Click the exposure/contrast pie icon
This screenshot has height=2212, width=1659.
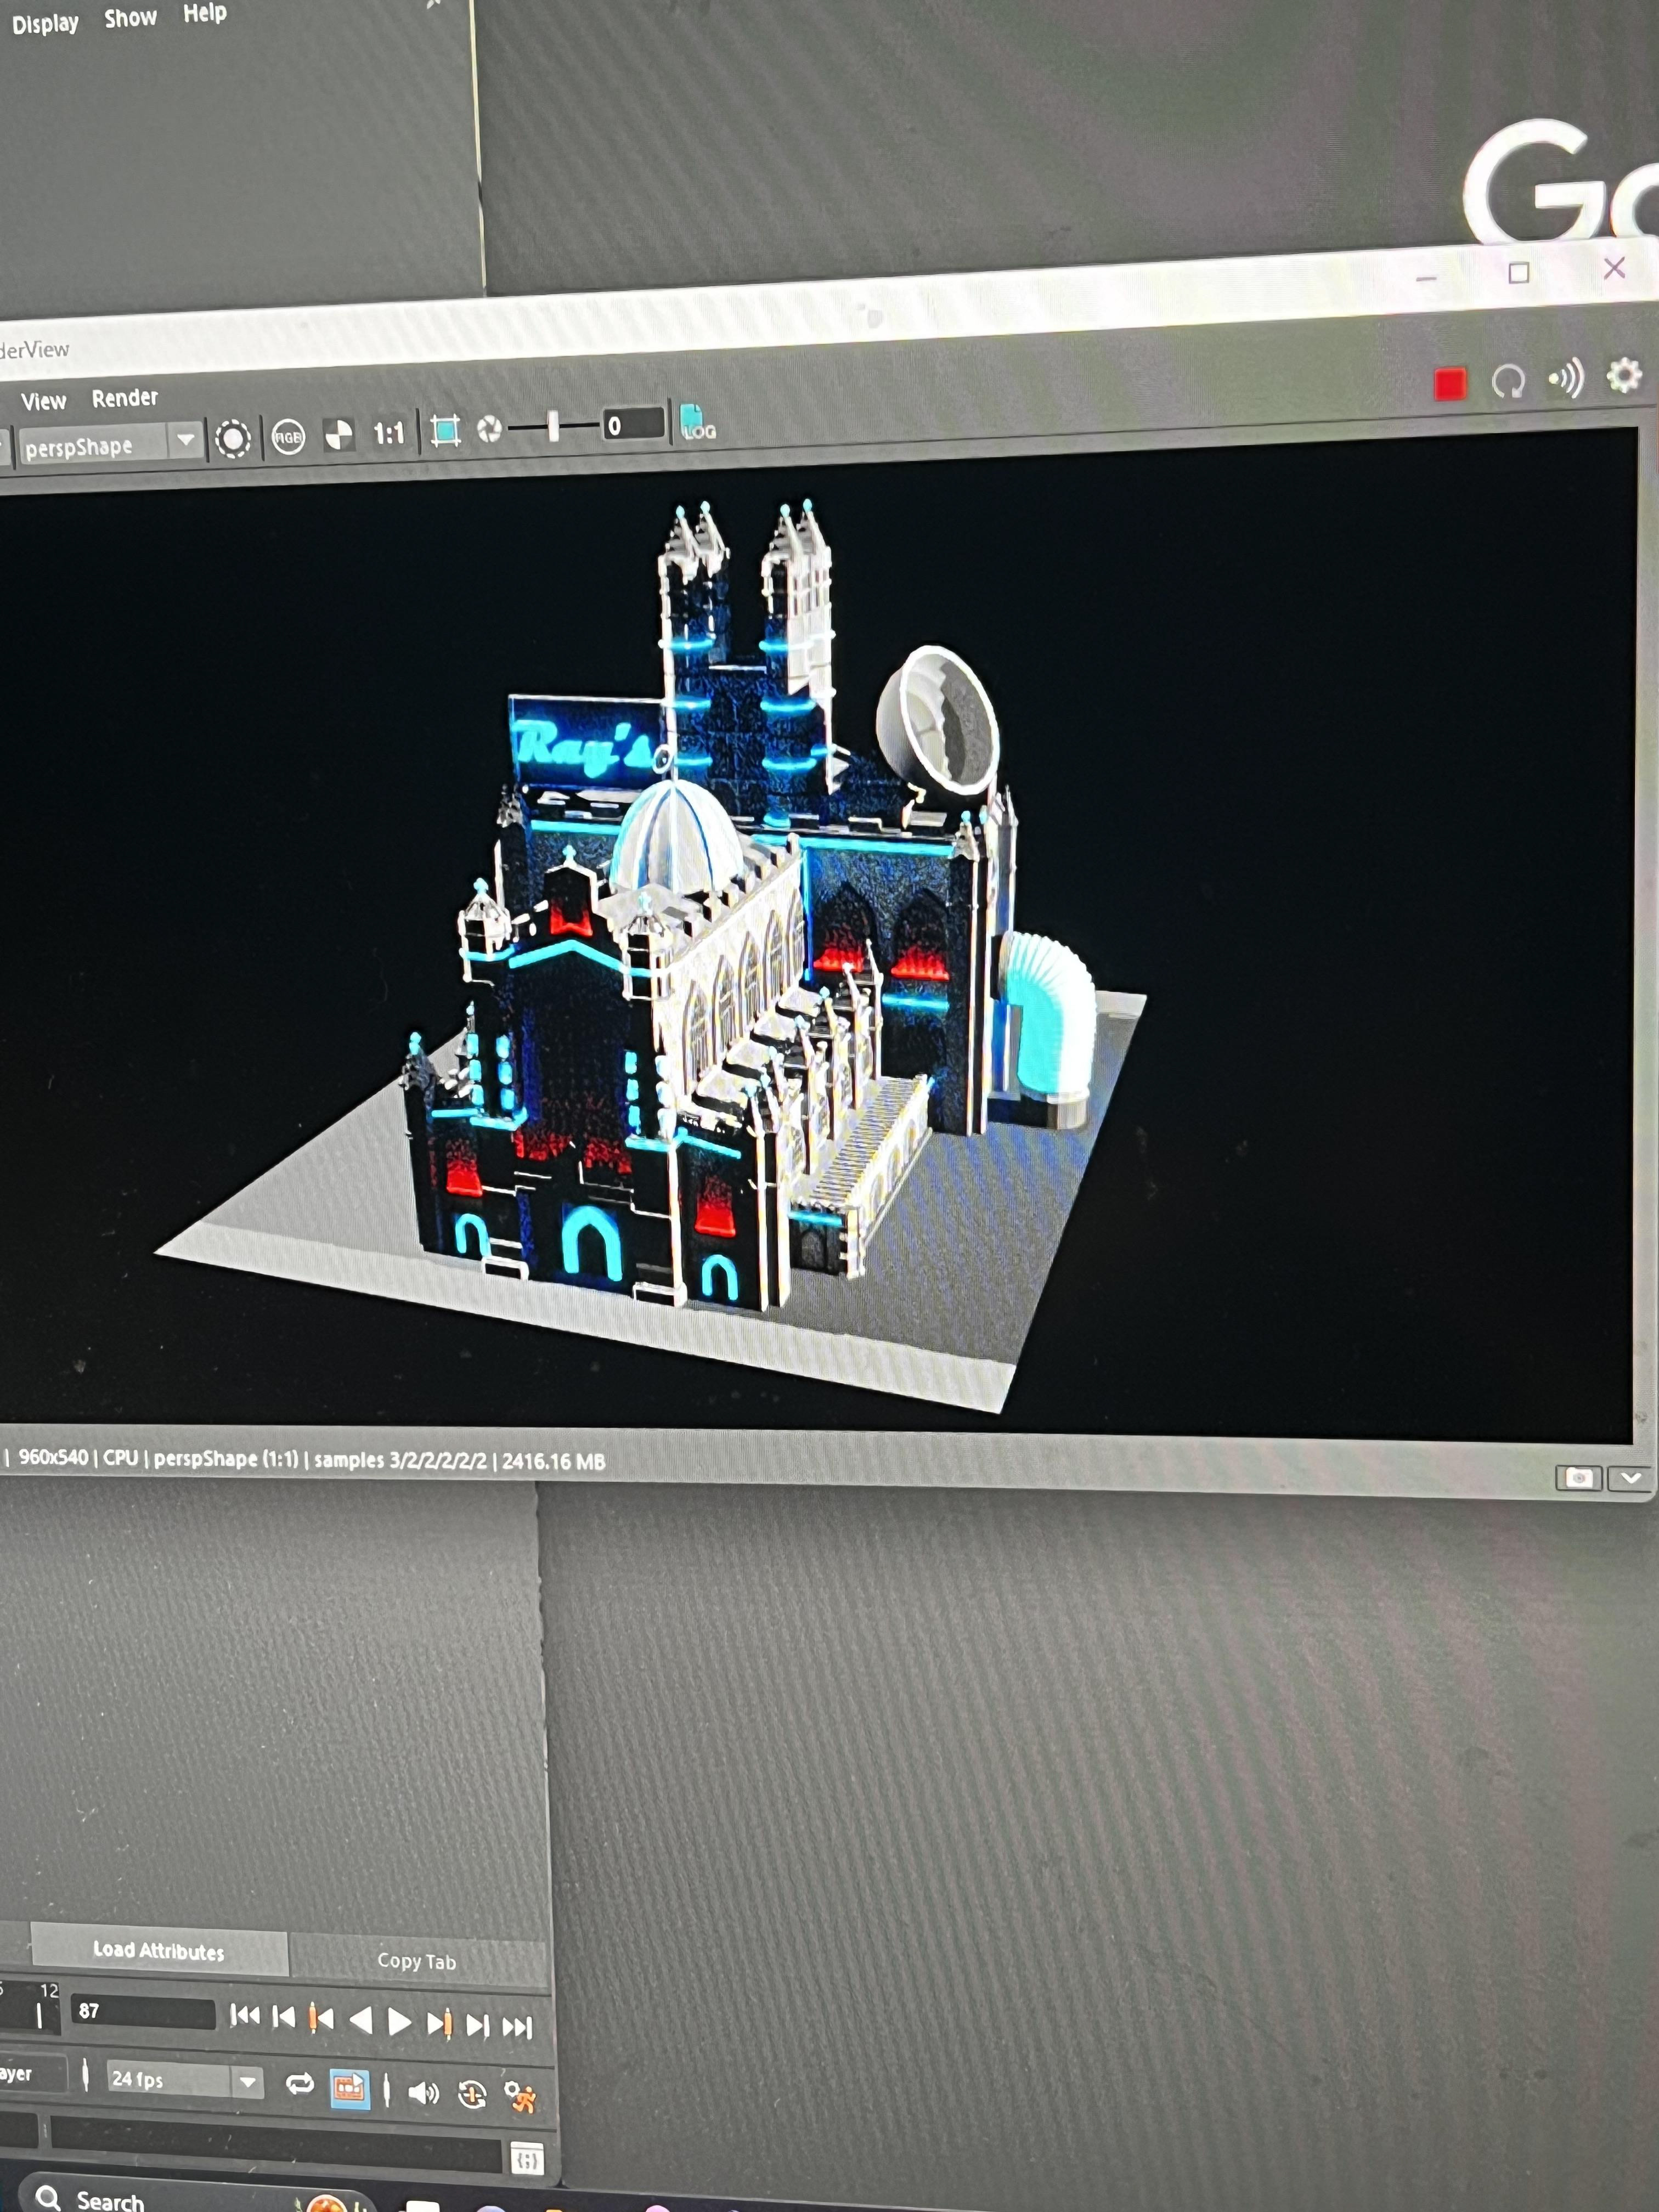339,435
